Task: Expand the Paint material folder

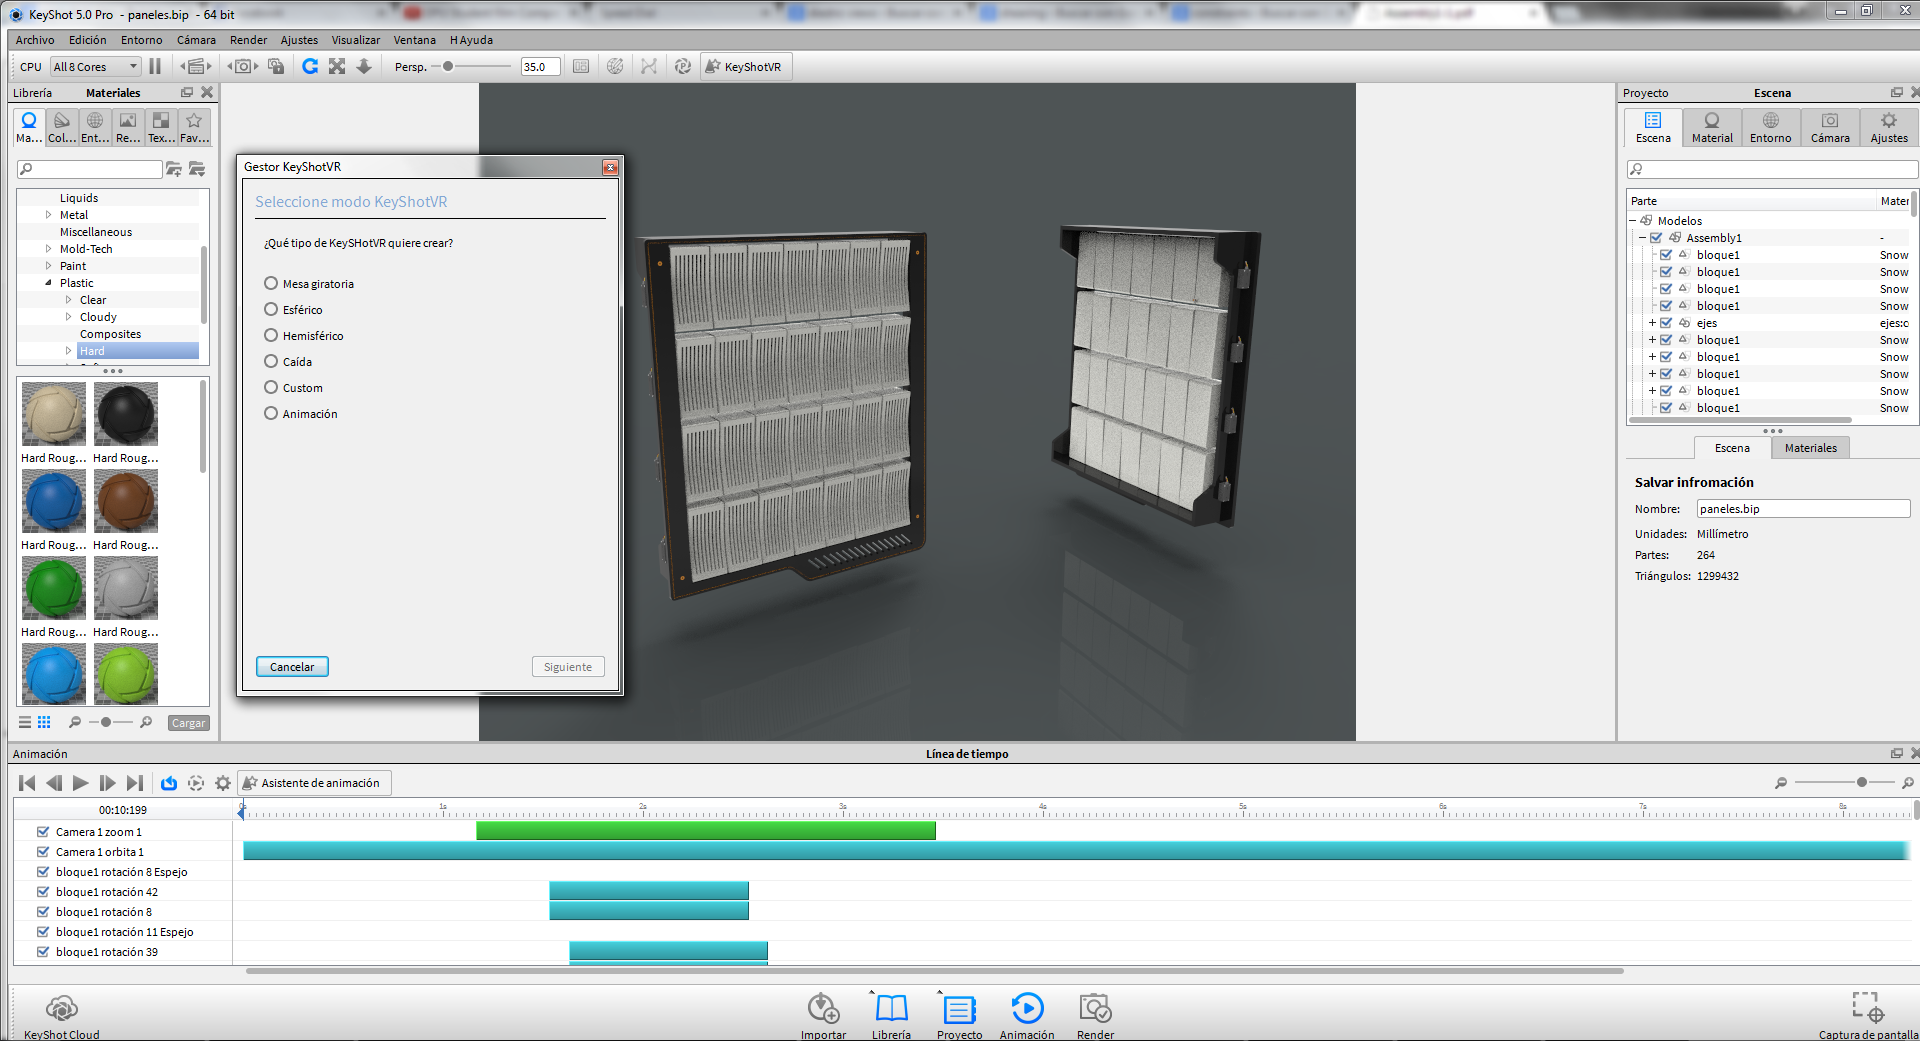Action: pyautogui.click(x=48, y=266)
